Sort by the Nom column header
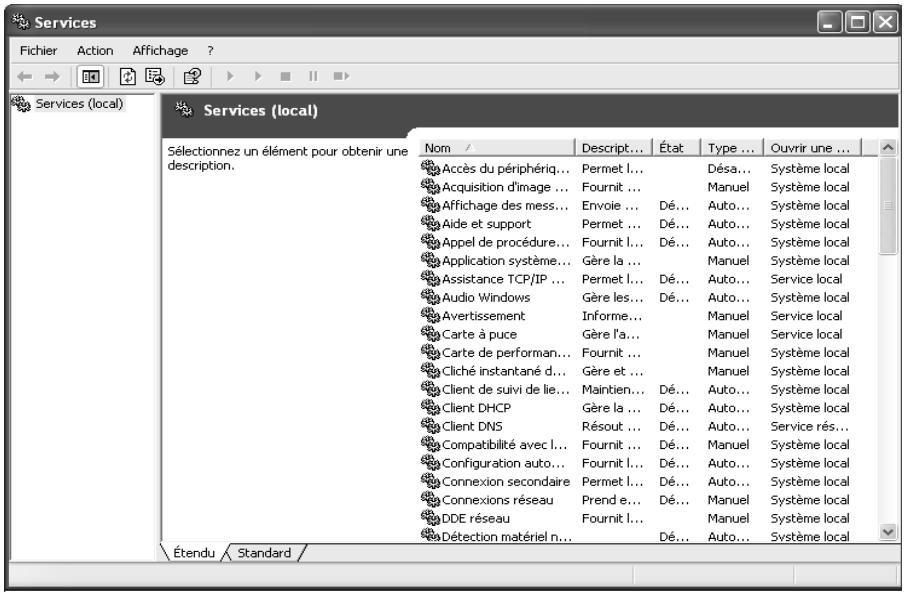The image size is (906, 595). click(x=497, y=148)
